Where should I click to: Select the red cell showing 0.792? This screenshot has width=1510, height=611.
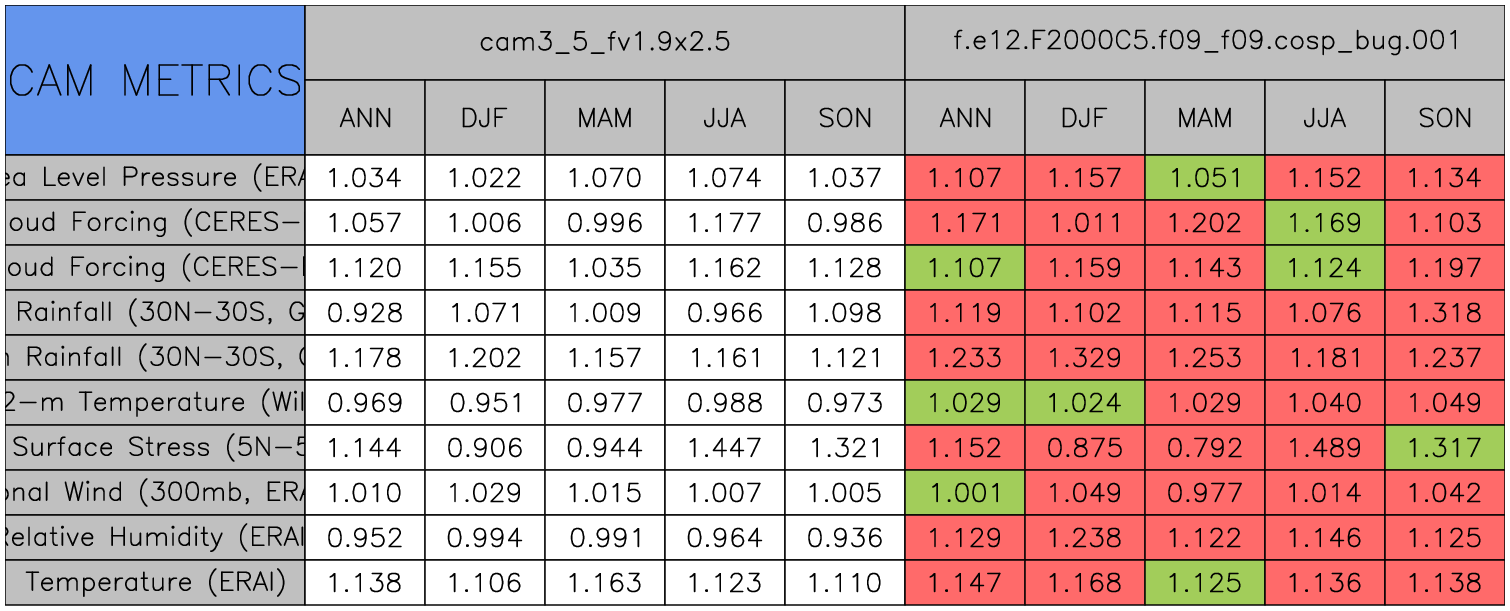(x=1204, y=447)
